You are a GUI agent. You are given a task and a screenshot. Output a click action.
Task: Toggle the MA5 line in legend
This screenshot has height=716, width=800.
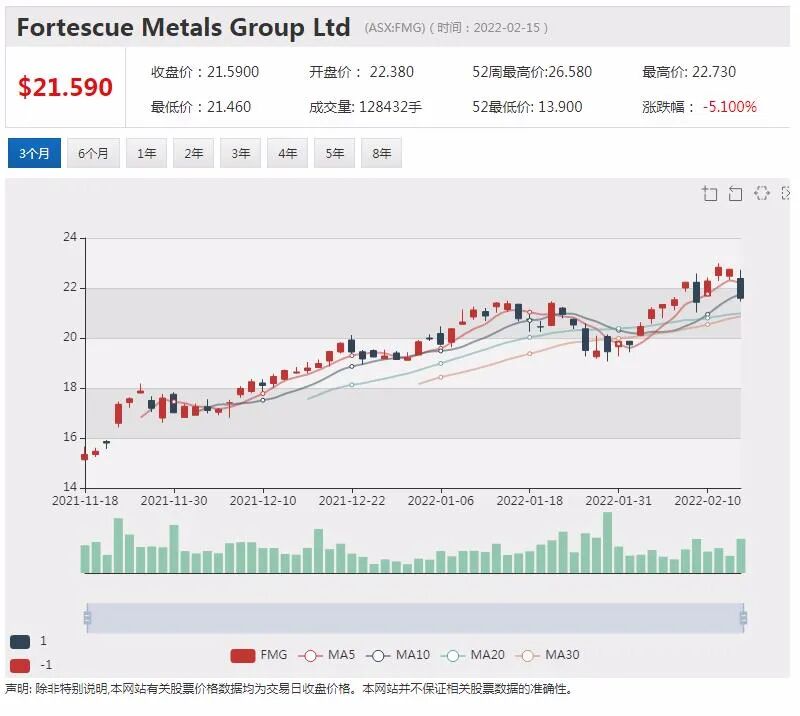point(327,655)
